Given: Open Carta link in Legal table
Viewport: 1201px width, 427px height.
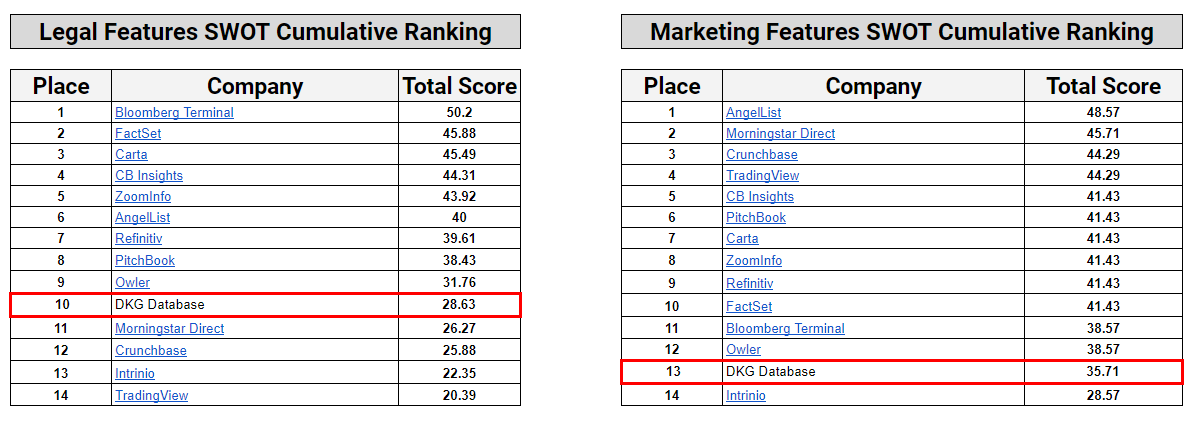Looking at the screenshot, I should click(x=131, y=155).
